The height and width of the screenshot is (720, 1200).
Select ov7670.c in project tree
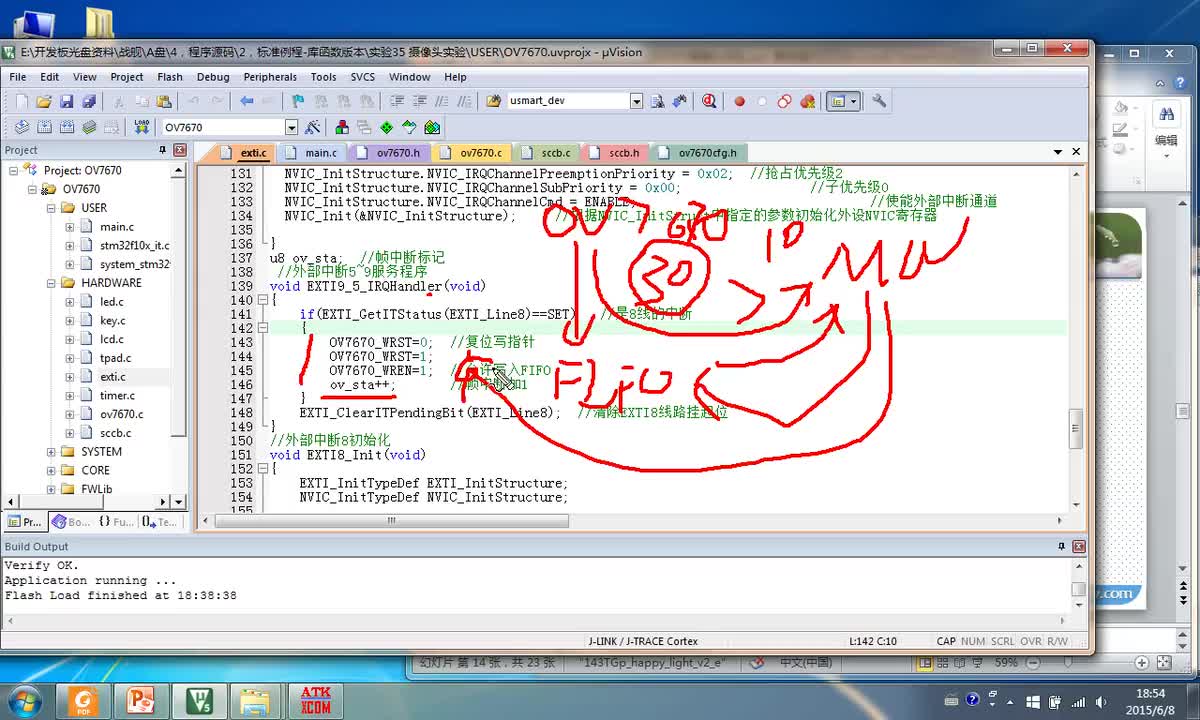121,414
